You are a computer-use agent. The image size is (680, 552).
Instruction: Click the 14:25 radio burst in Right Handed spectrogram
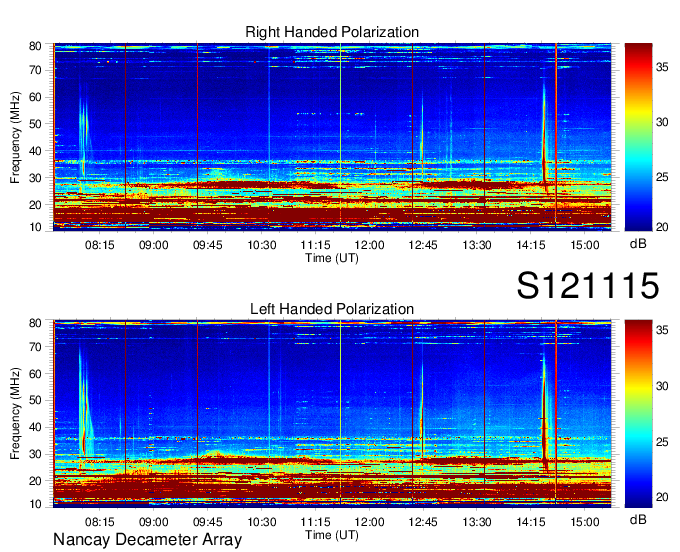545,139
